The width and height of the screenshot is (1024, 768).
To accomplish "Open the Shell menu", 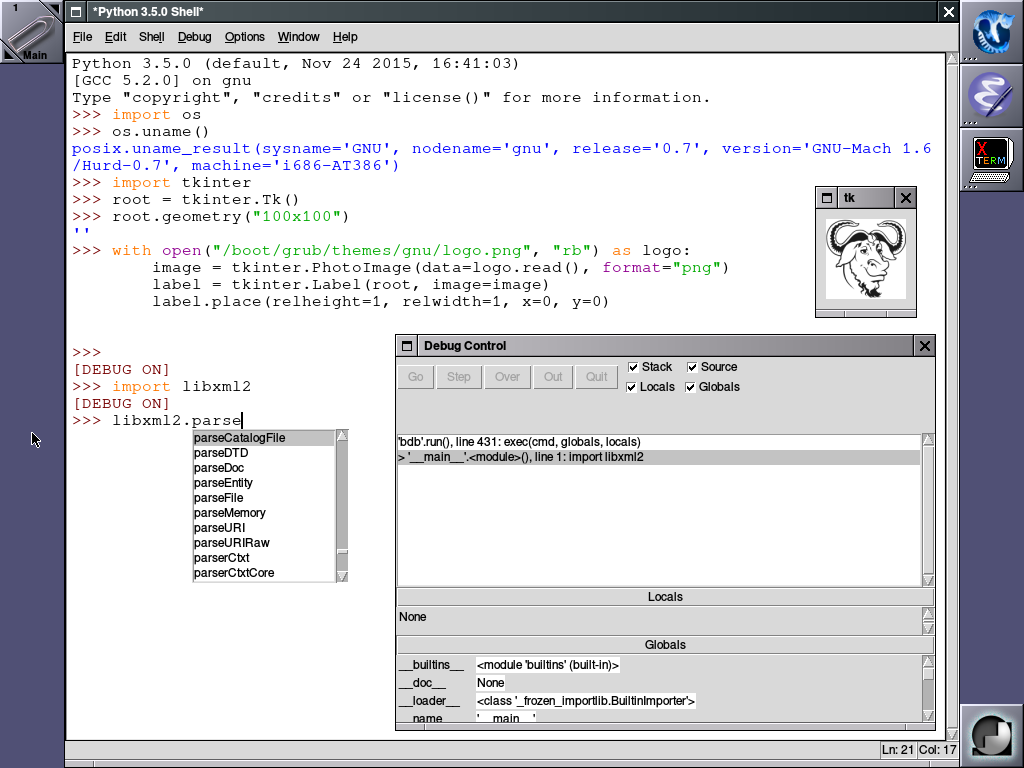I will (151, 37).
